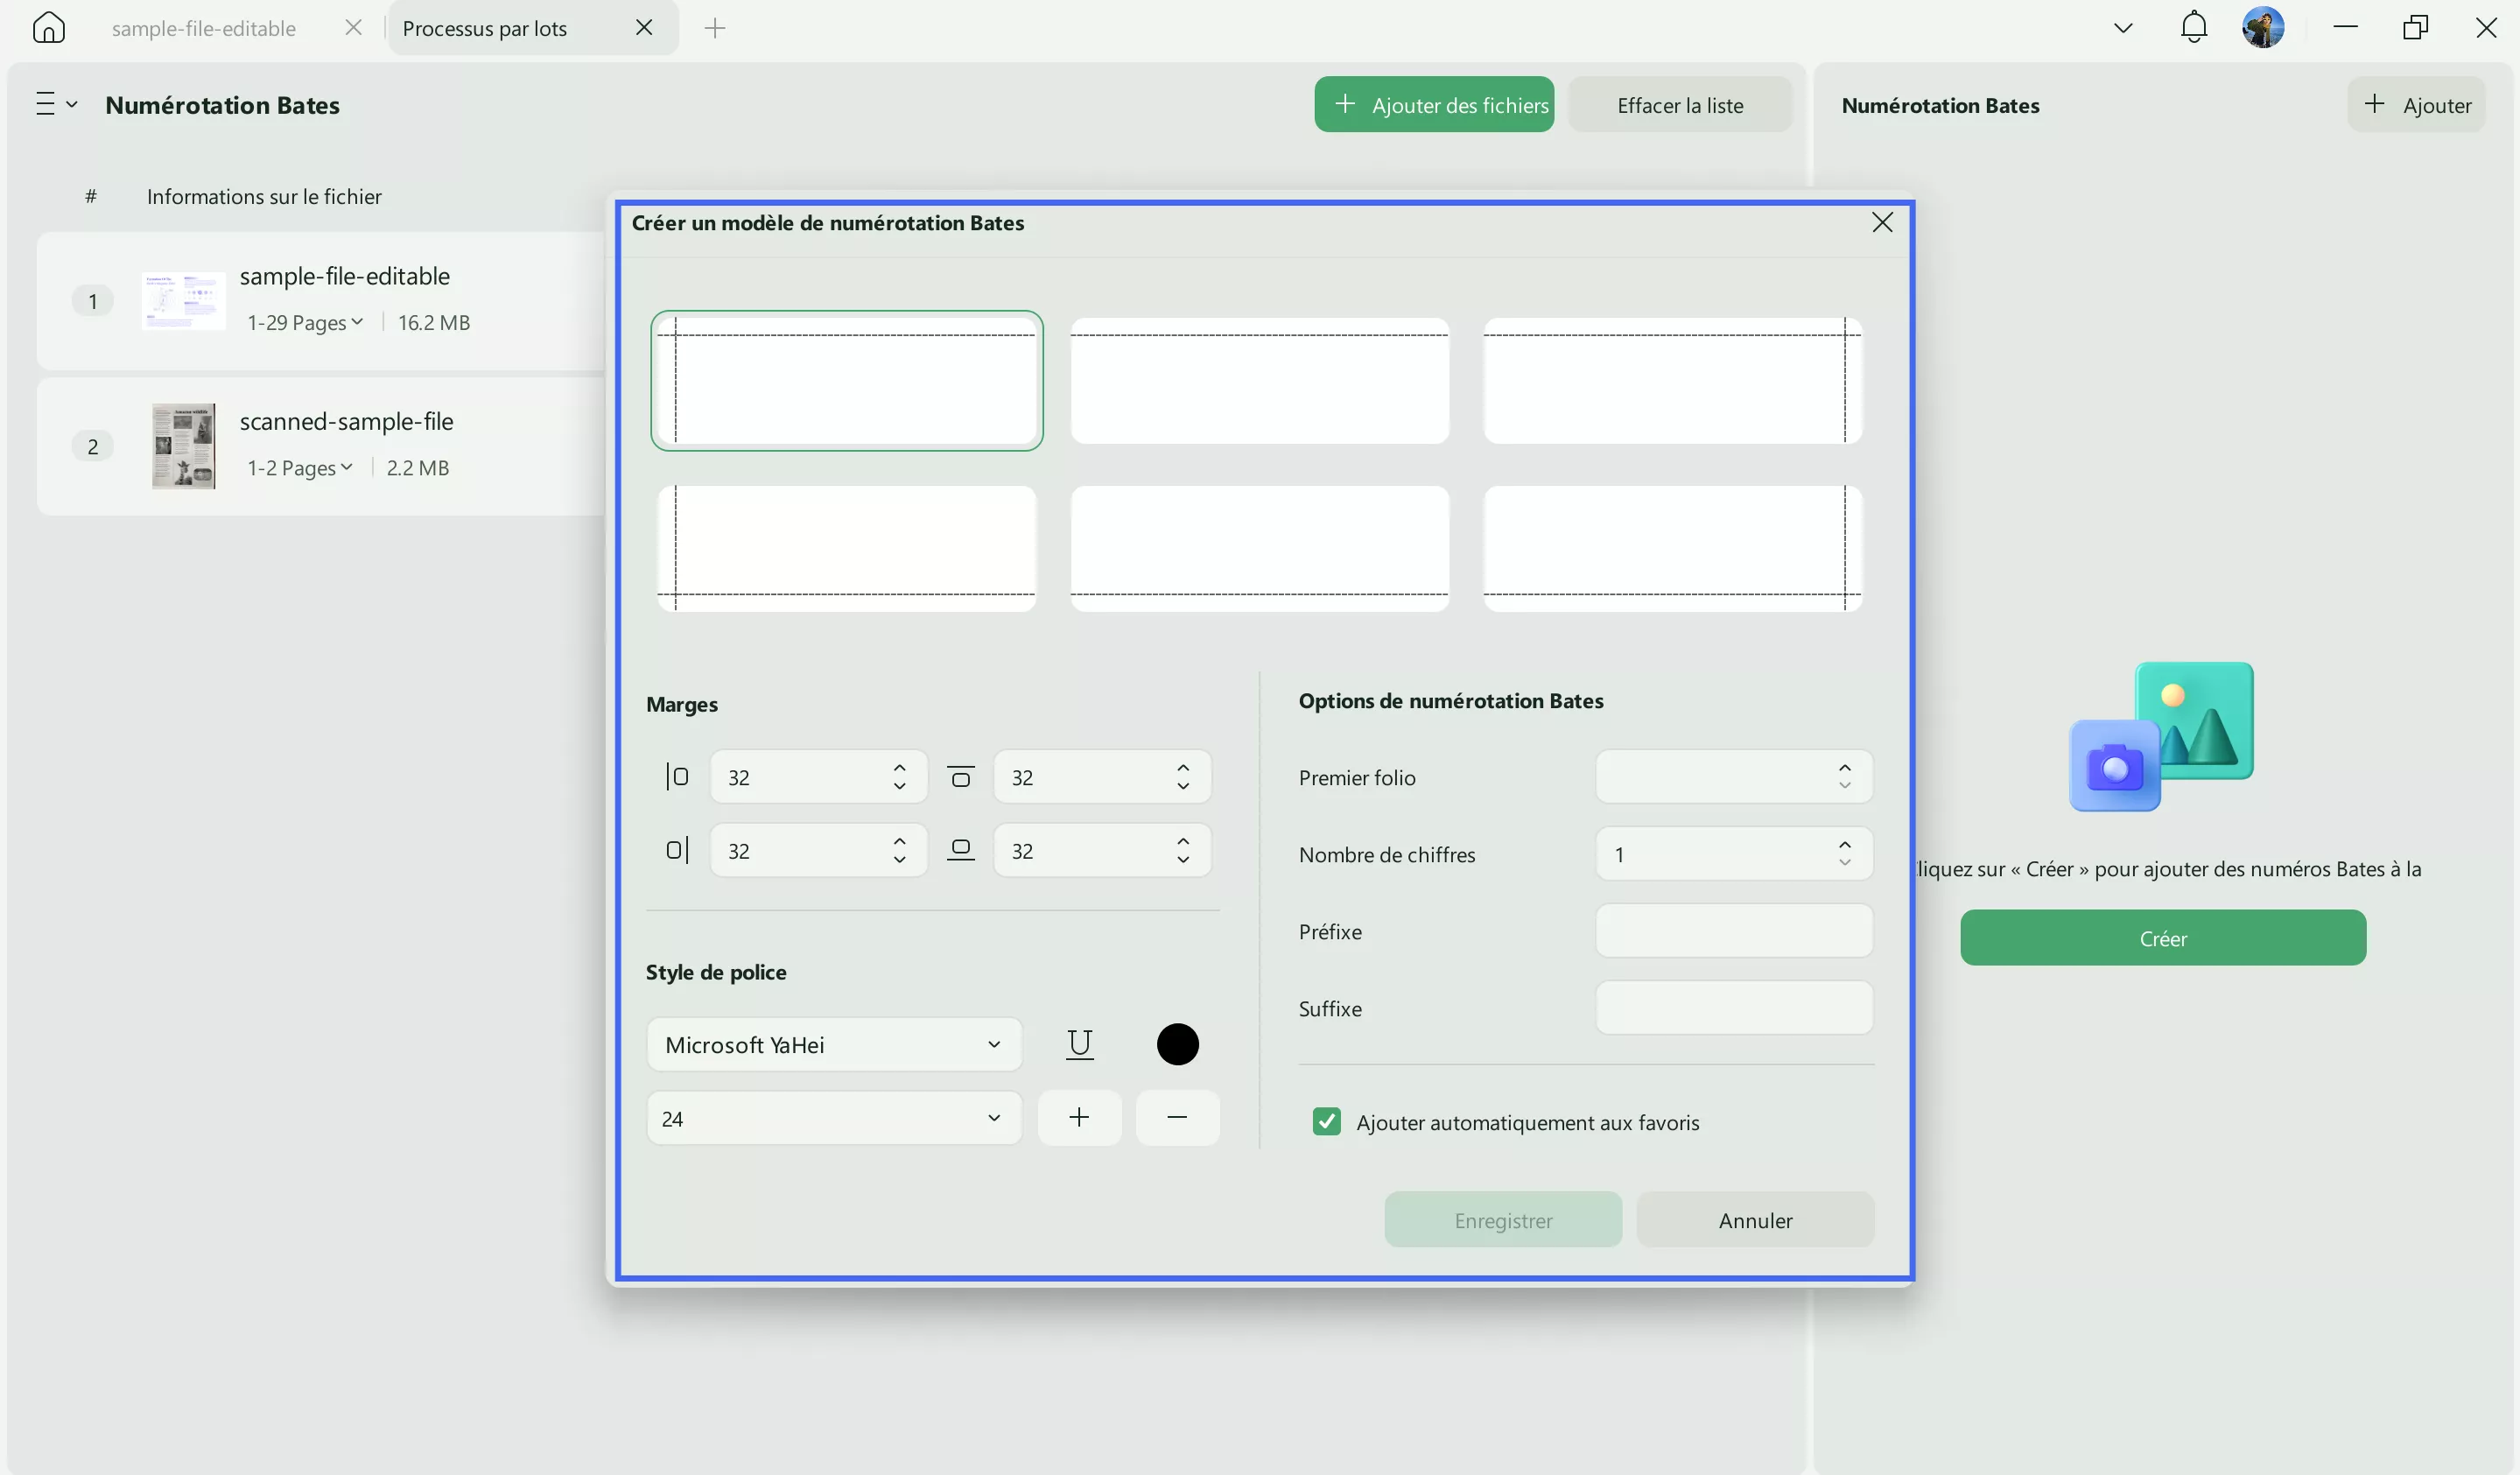
Task: Click Annuler button
Action: tap(1755, 1219)
